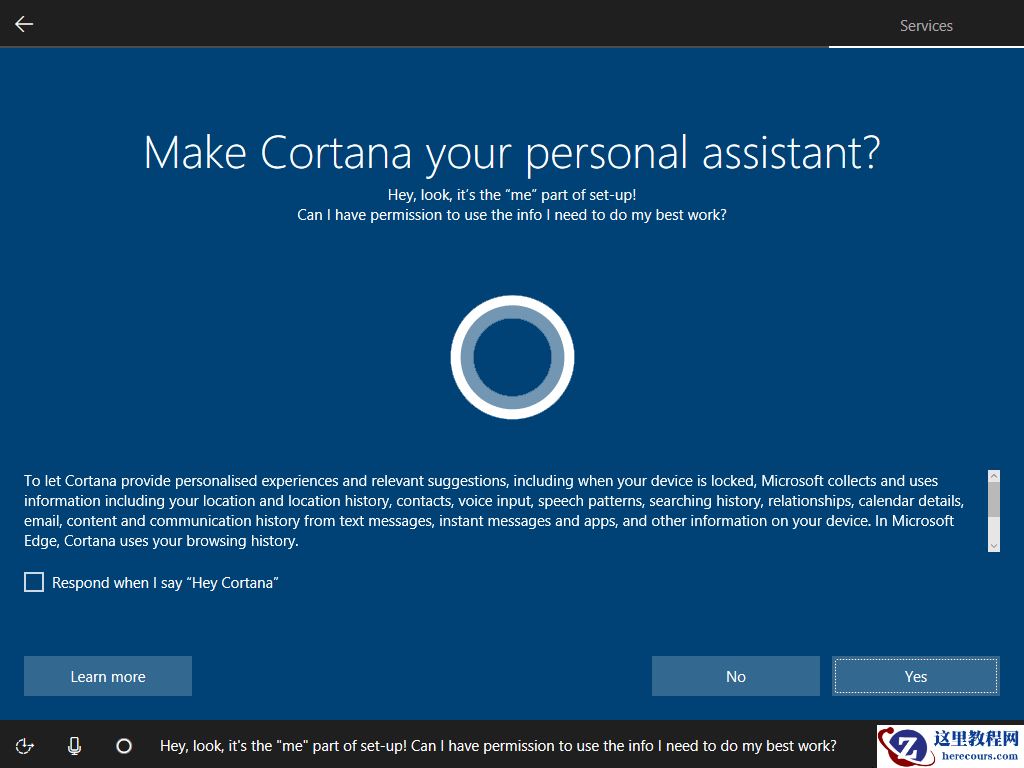Click the "Respond when I say Hey Cortana" label
This screenshot has height=768, width=1024.
click(x=165, y=583)
